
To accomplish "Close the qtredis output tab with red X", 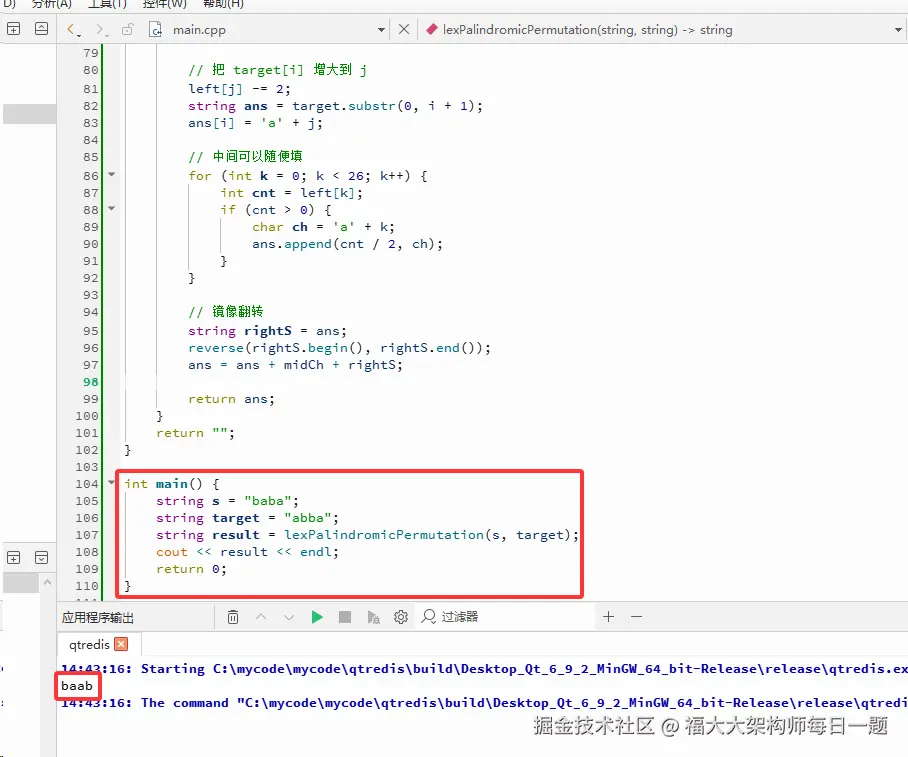I will (x=121, y=644).
